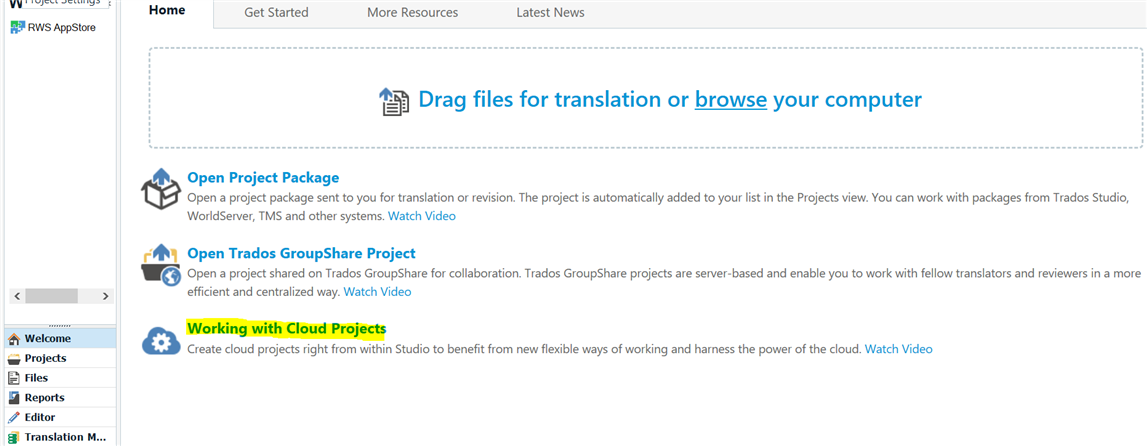The height and width of the screenshot is (446, 1147).
Task: Click the Open Trados GroupShare Project heading
Action: point(301,253)
